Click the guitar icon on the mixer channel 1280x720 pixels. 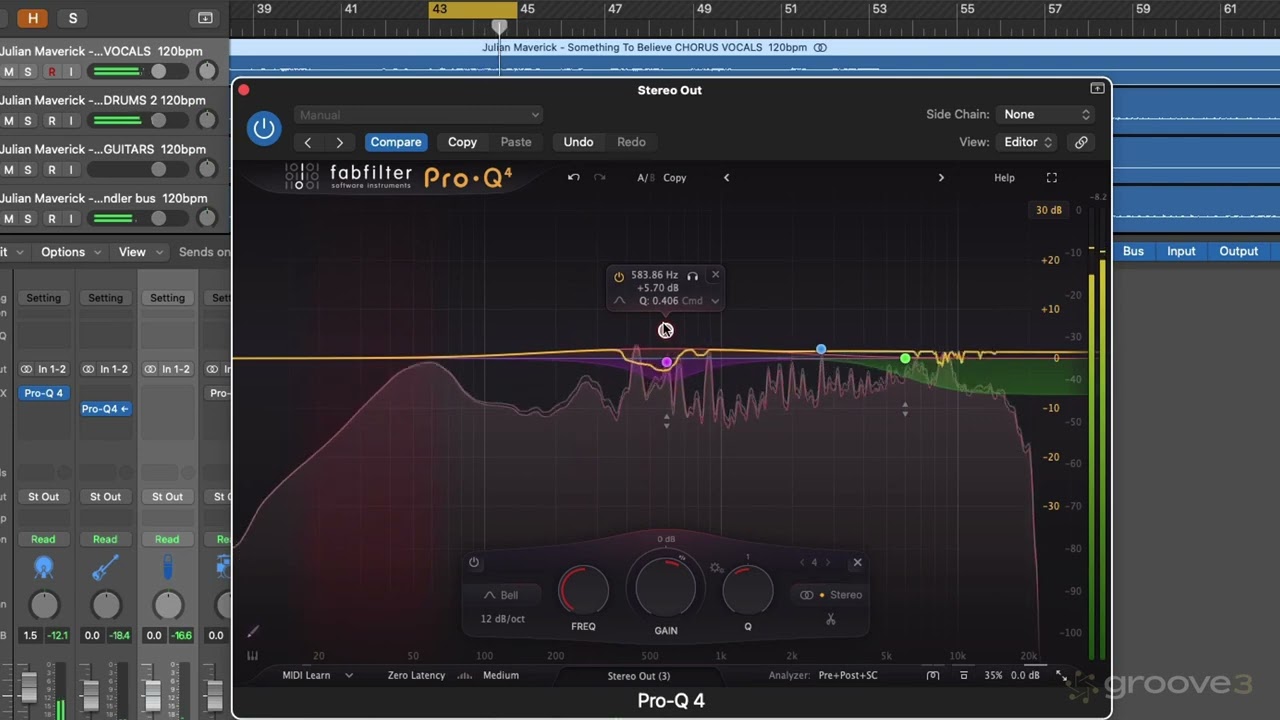[105, 568]
